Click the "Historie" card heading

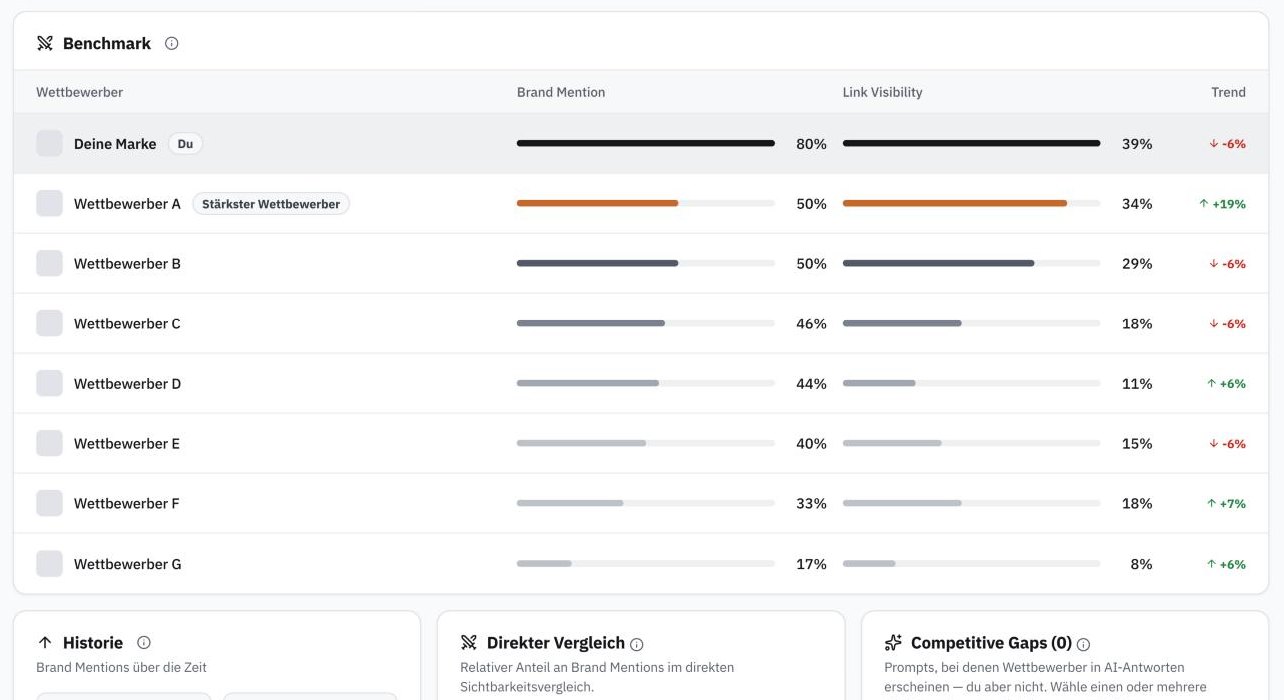(93, 643)
